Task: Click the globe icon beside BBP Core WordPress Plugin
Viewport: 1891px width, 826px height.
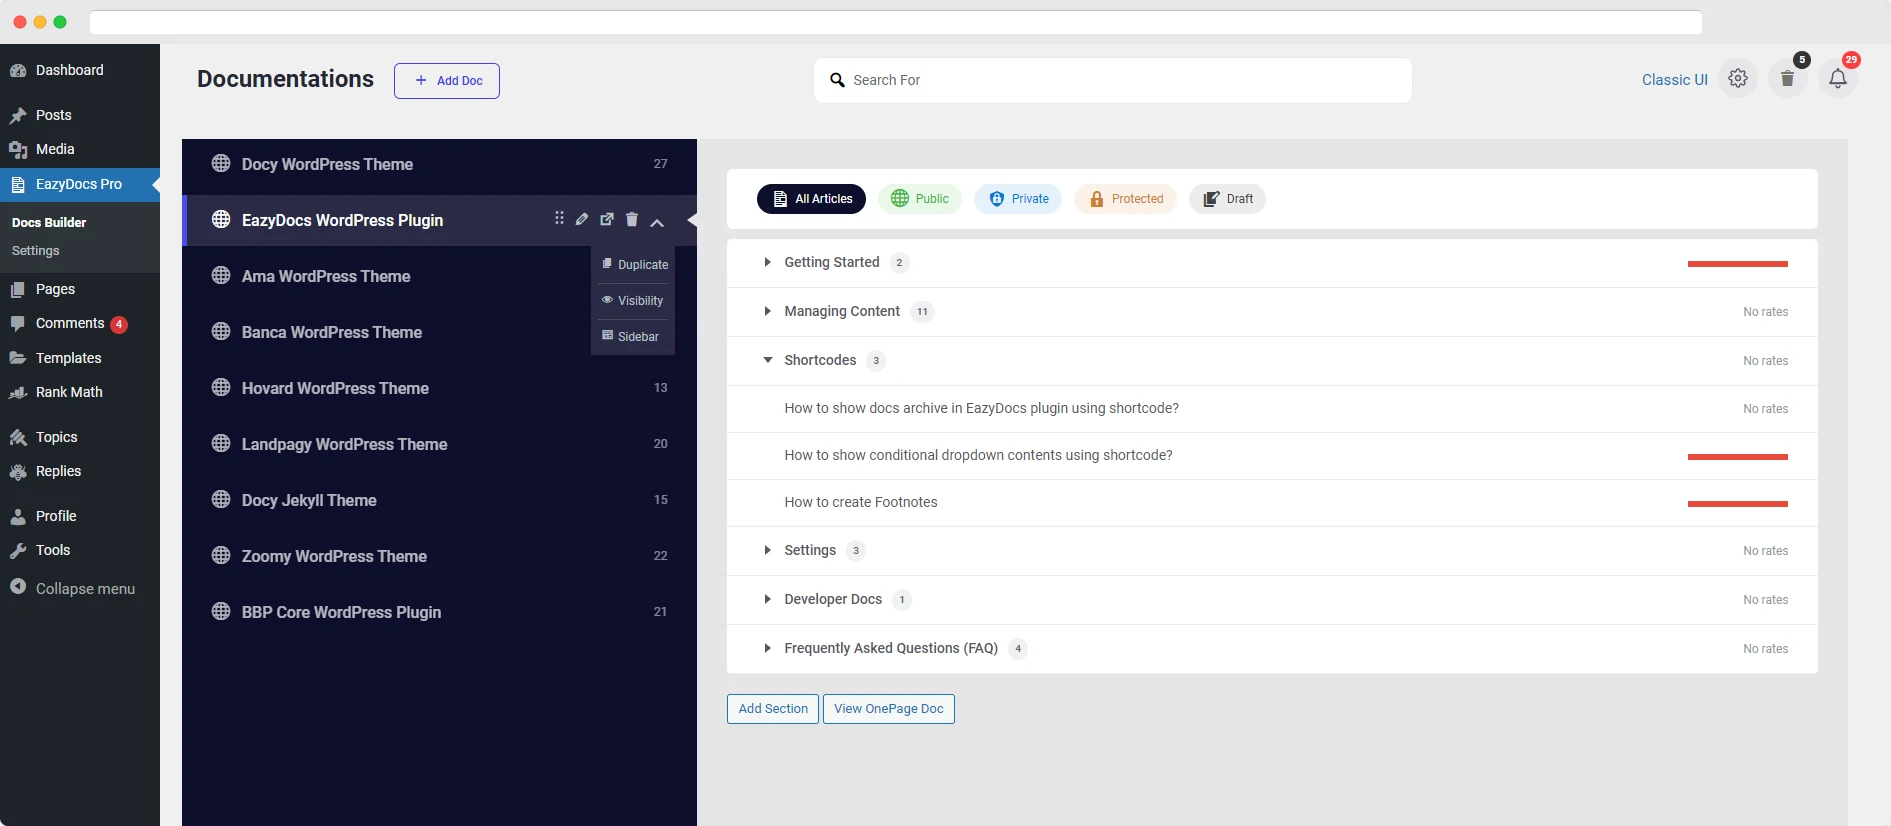Action: (x=221, y=611)
